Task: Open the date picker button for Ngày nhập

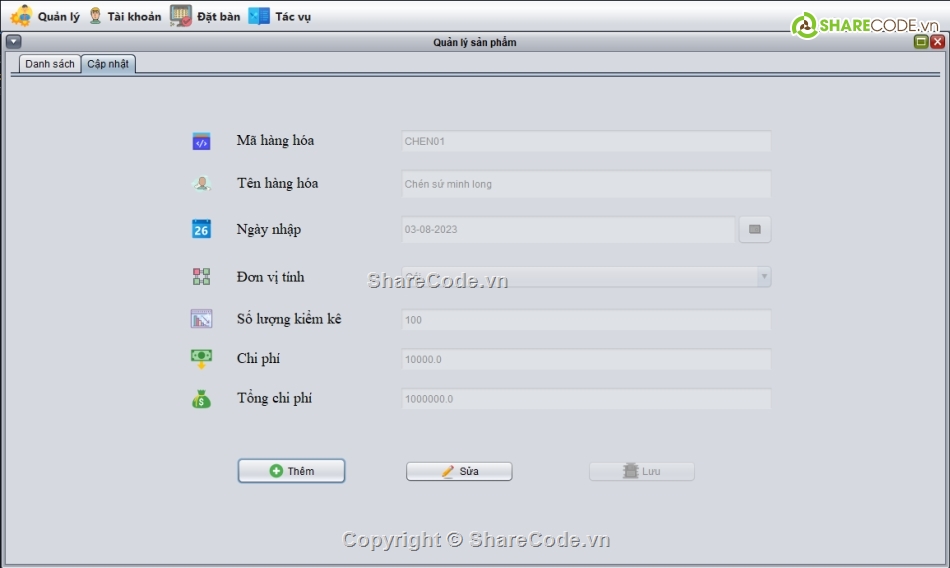Action: coord(755,230)
